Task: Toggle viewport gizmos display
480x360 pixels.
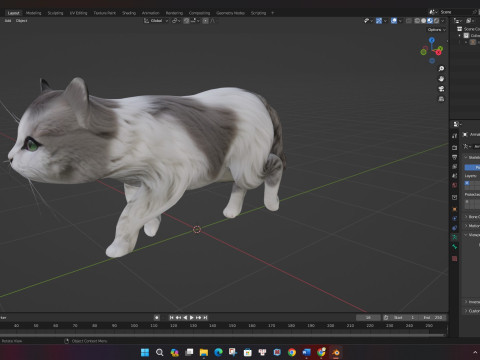Action: pos(379,21)
